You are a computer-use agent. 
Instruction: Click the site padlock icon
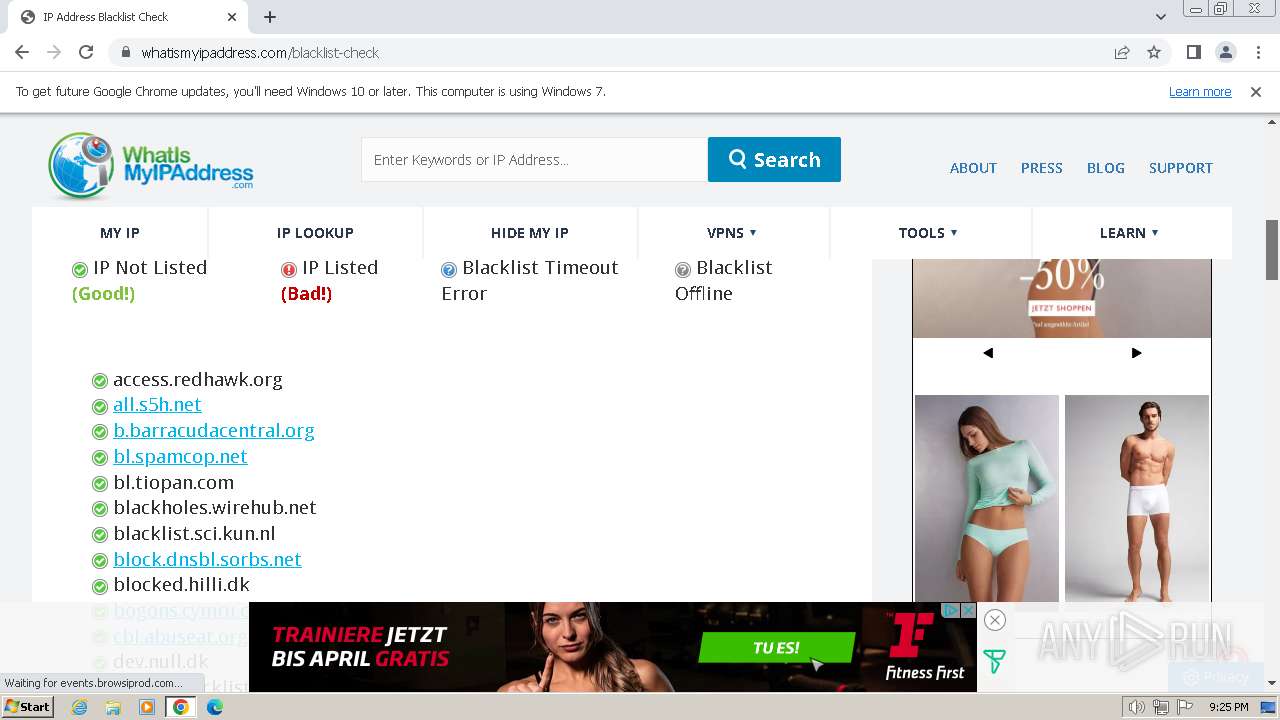[126, 52]
